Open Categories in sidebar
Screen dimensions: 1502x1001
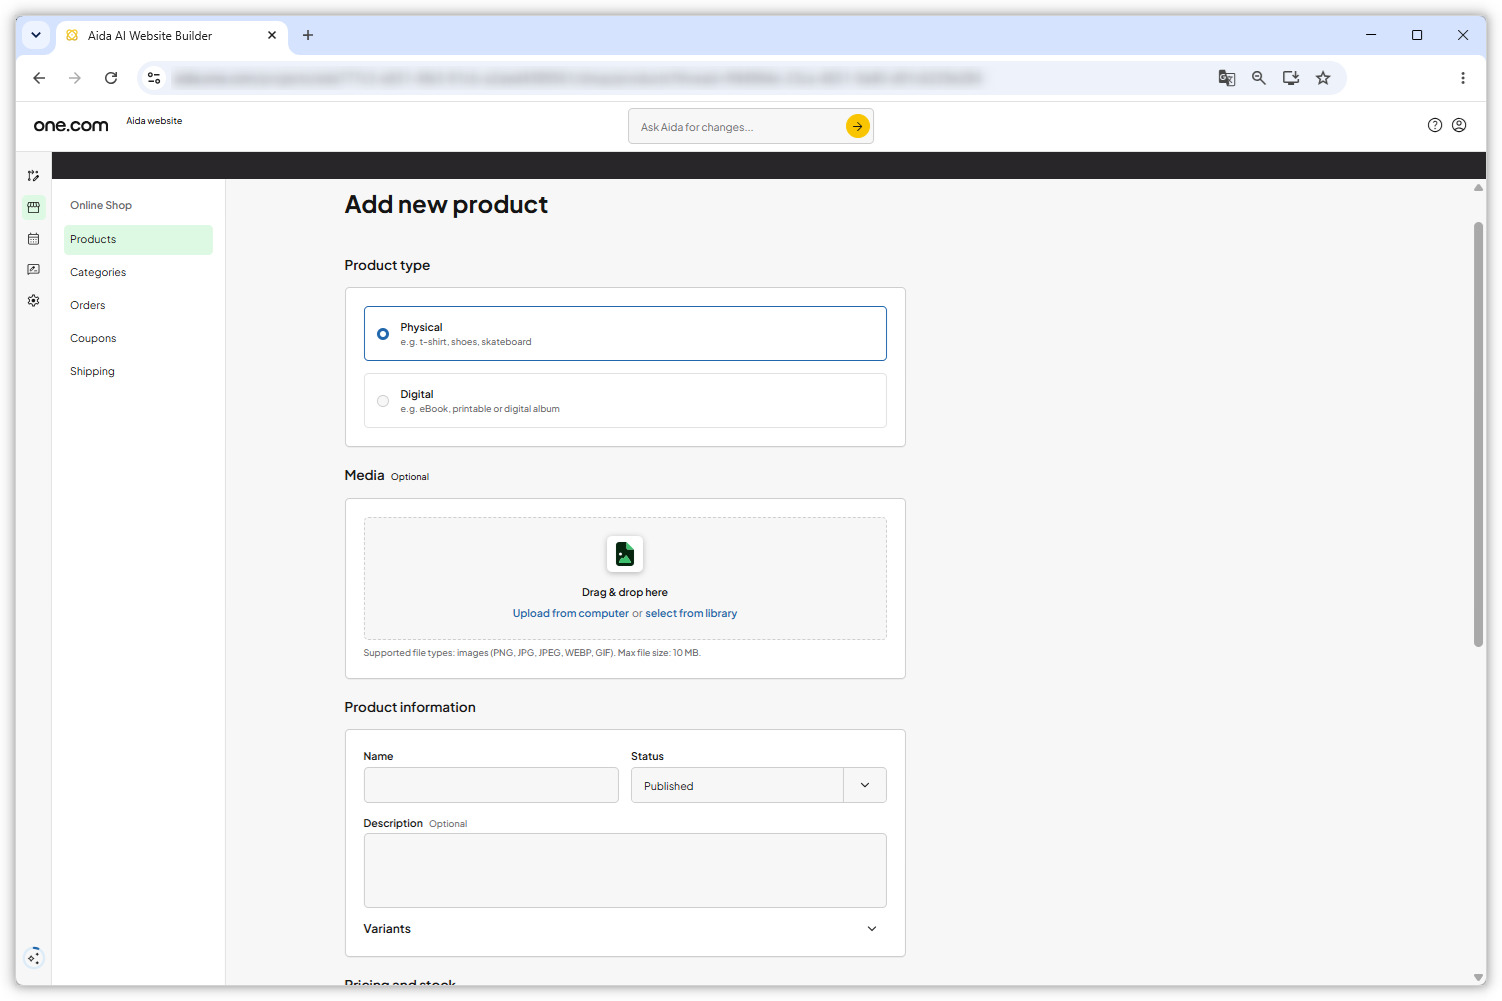point(98,272)
